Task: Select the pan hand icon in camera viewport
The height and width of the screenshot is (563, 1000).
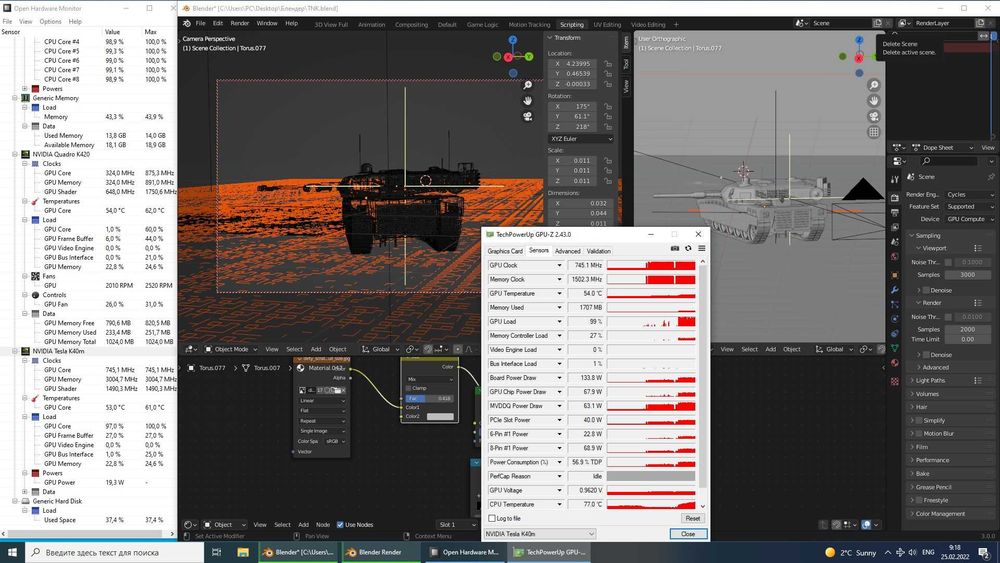Action: coord(527,101)
